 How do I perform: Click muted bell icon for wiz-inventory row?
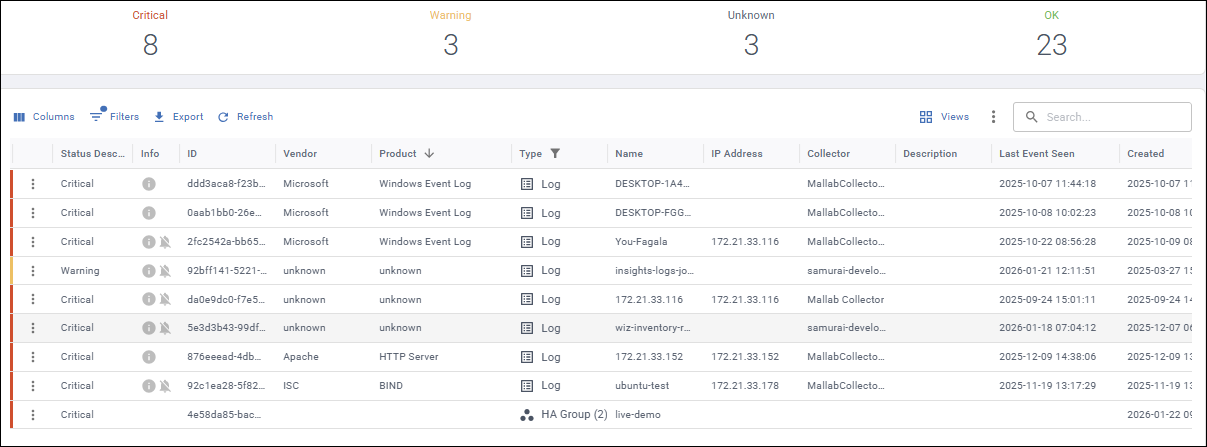[165, 328]
